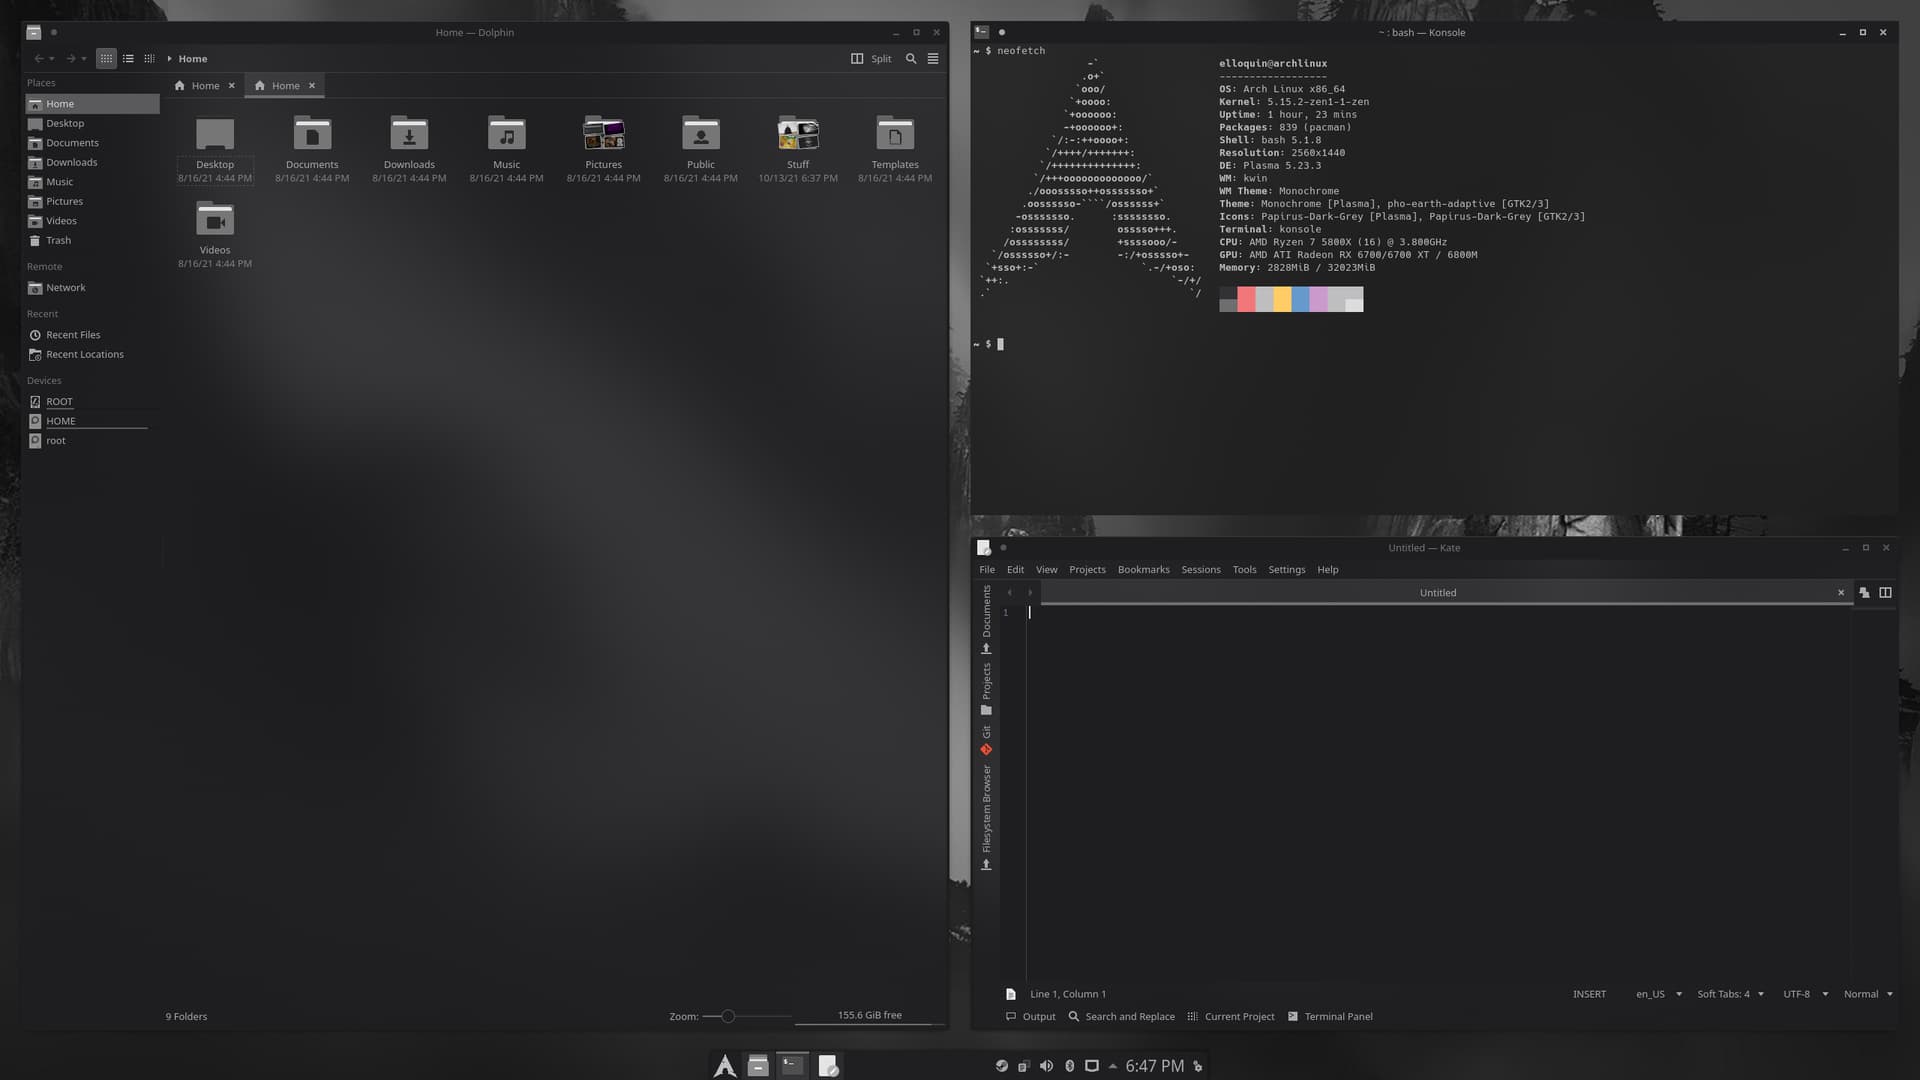
Task: Select lowercase root device in Dolphin sidebar
Action: [x=92, y=441]
